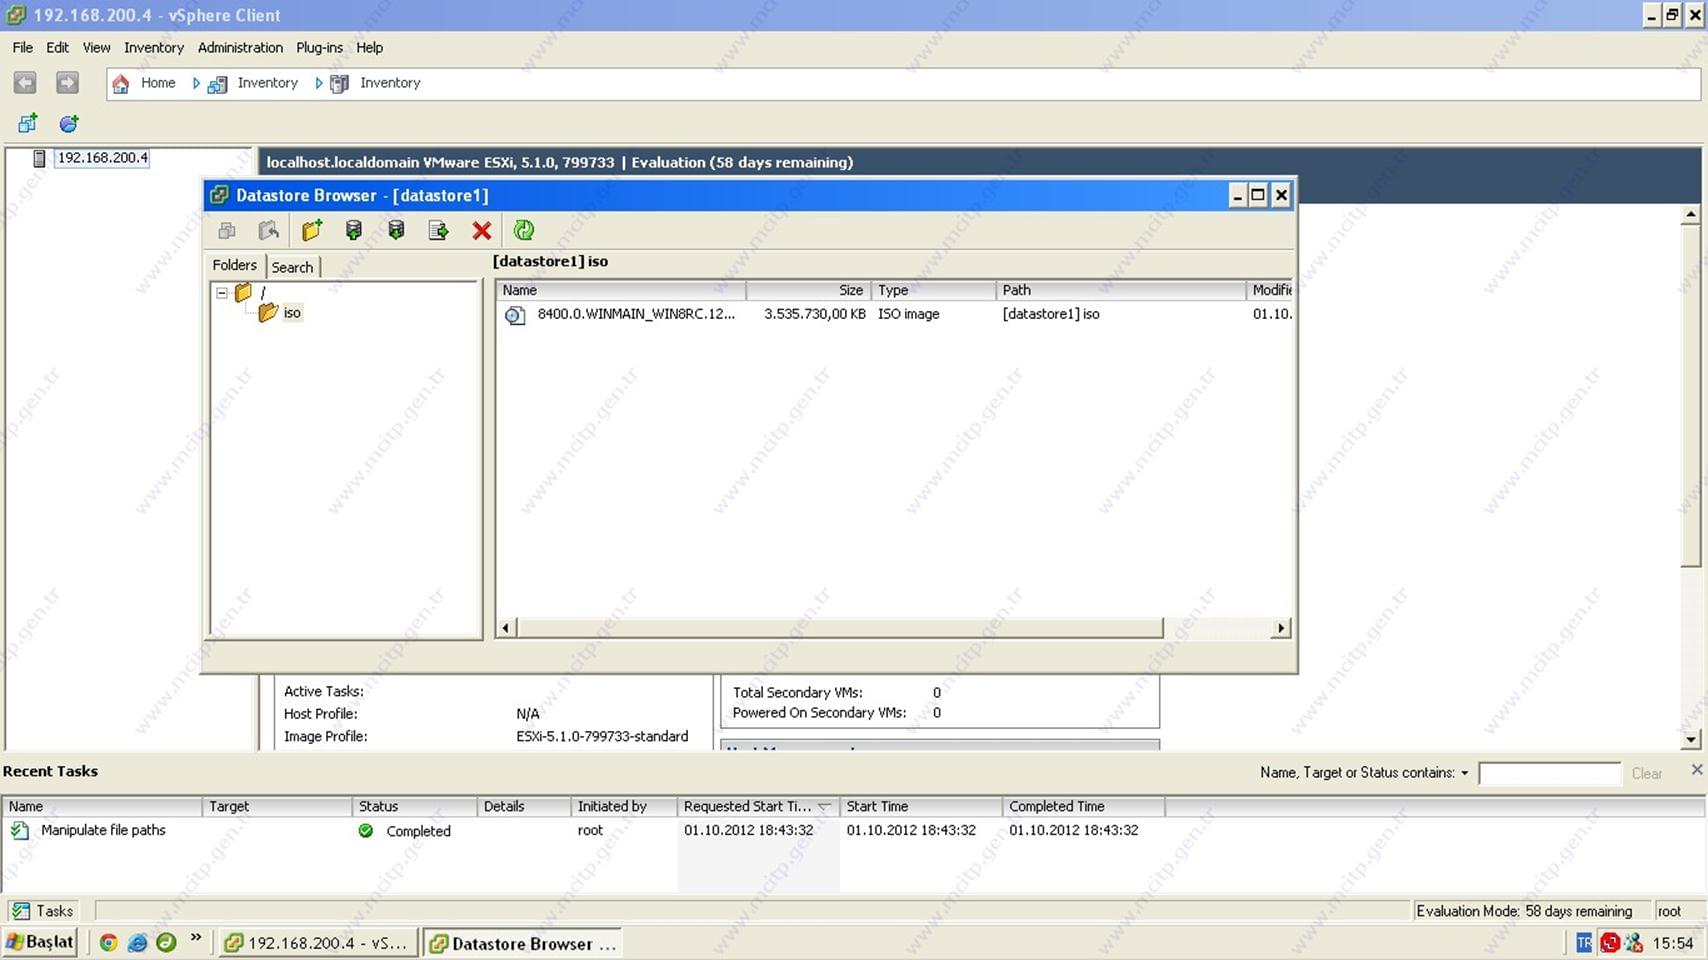Collapse the root folder tree node
Viewport: 1708px width, 960px height.
click(222, 293)
